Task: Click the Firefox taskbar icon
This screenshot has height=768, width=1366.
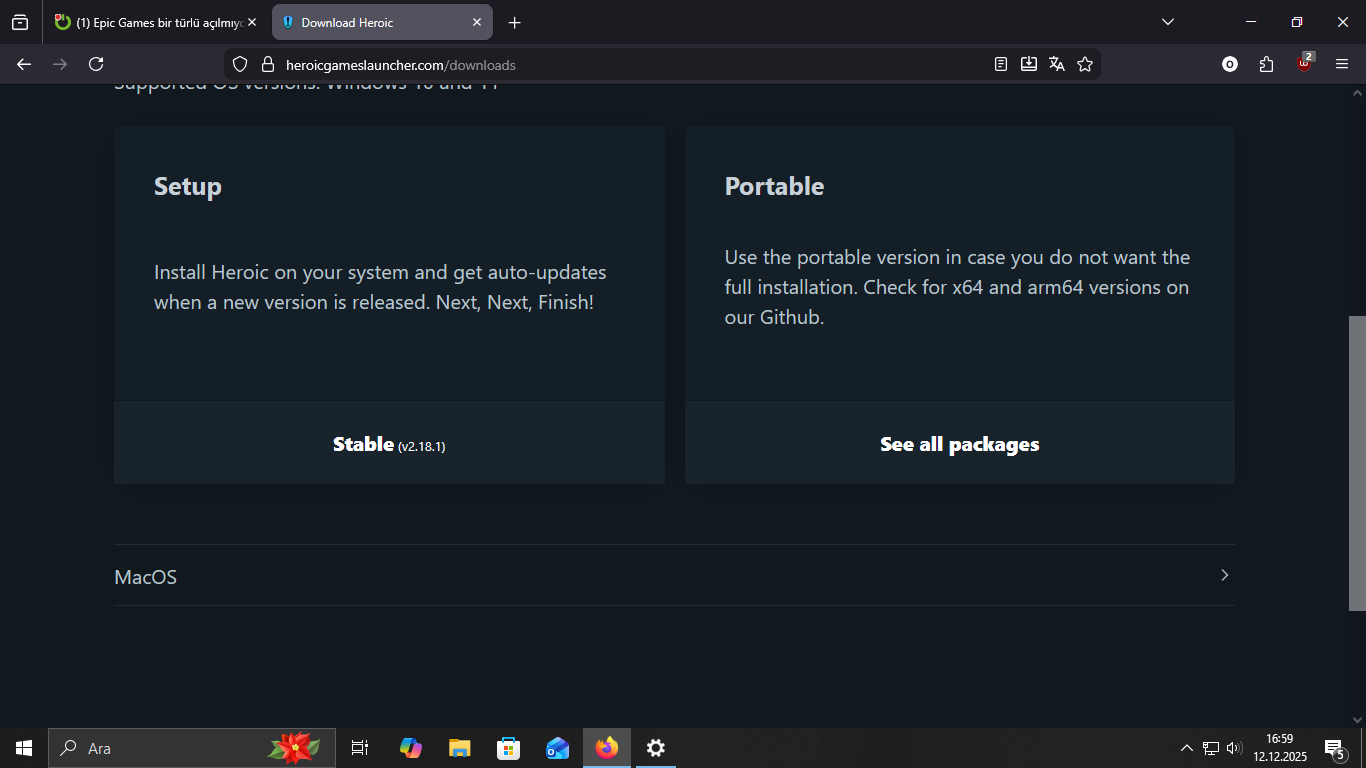Action: pyautogui.click(x=607, y=748)
